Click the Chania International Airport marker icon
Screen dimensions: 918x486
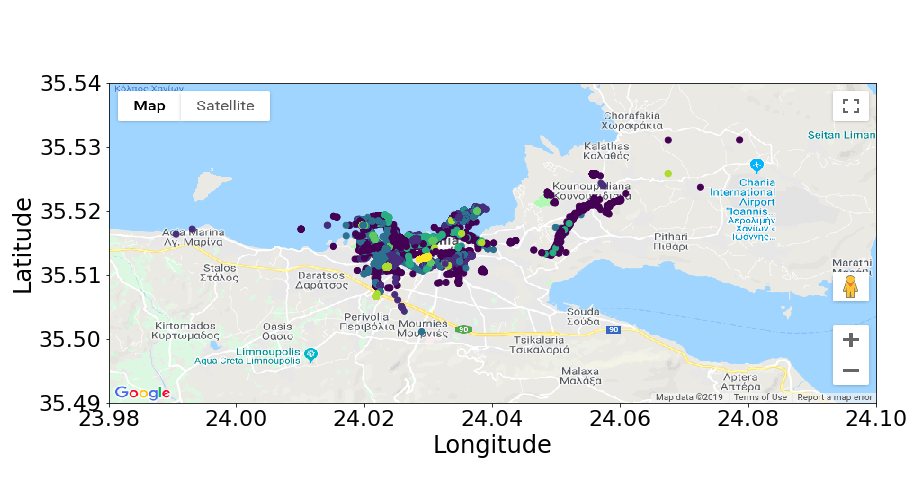pyautogui.click(x=756, y=166)
